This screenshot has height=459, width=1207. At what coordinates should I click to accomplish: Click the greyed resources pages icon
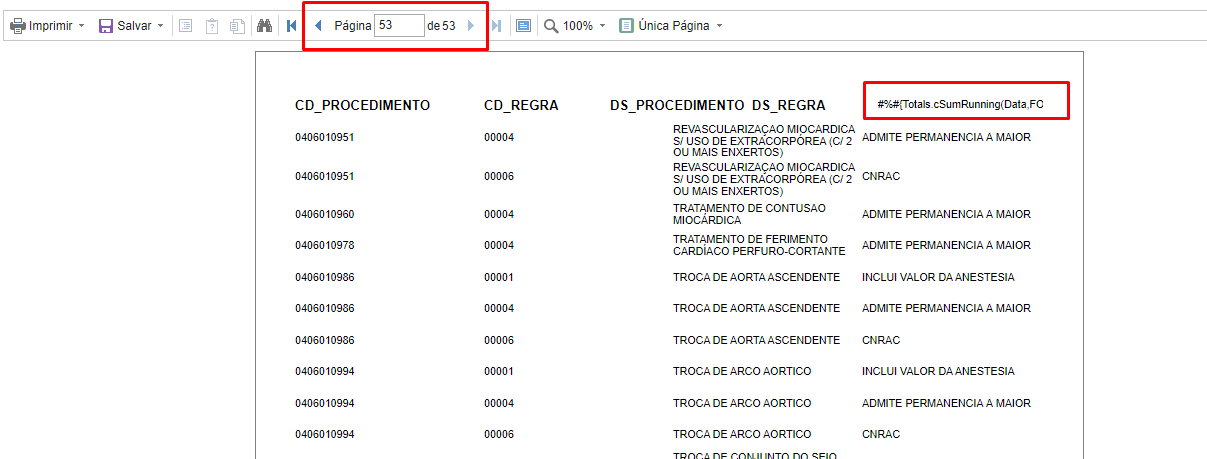(x=237, y=26)
